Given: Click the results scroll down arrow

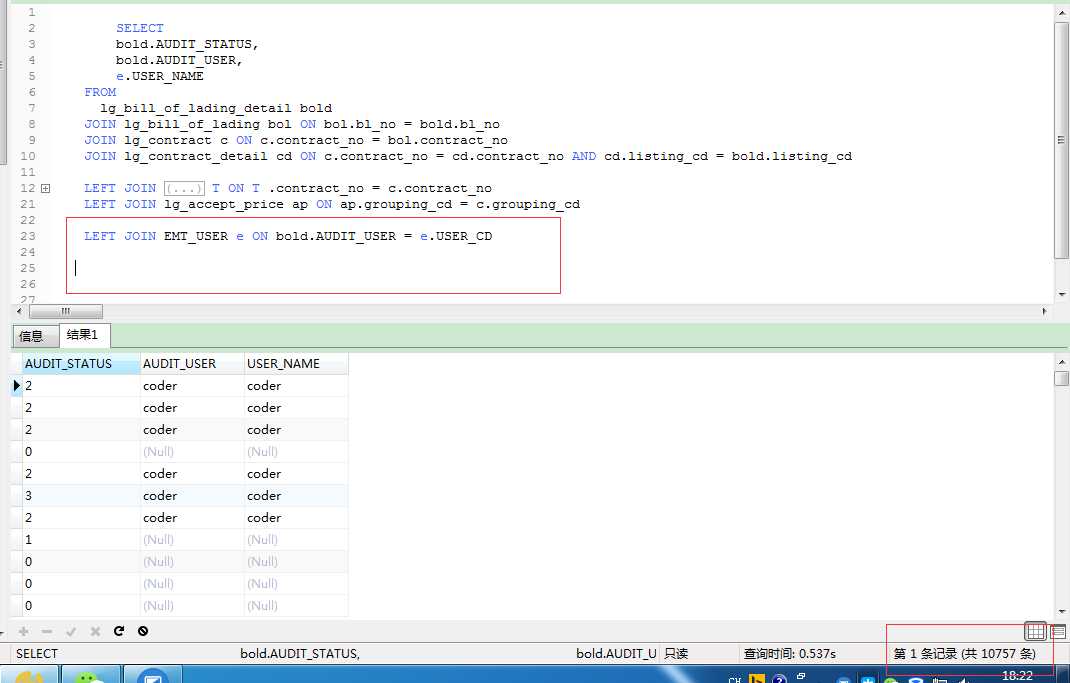Looking at the screenshot, I should pos(1061,612).
